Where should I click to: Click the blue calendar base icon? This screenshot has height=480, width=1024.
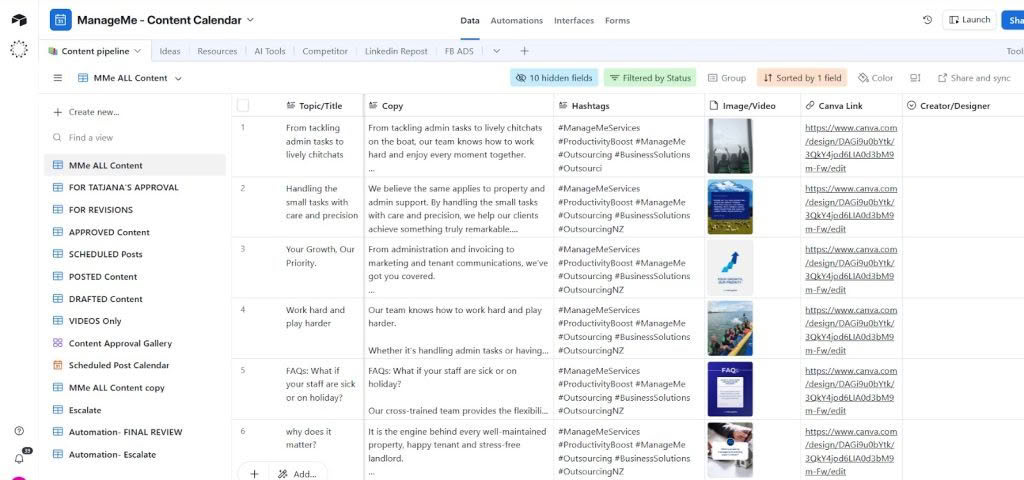point(61,20)
